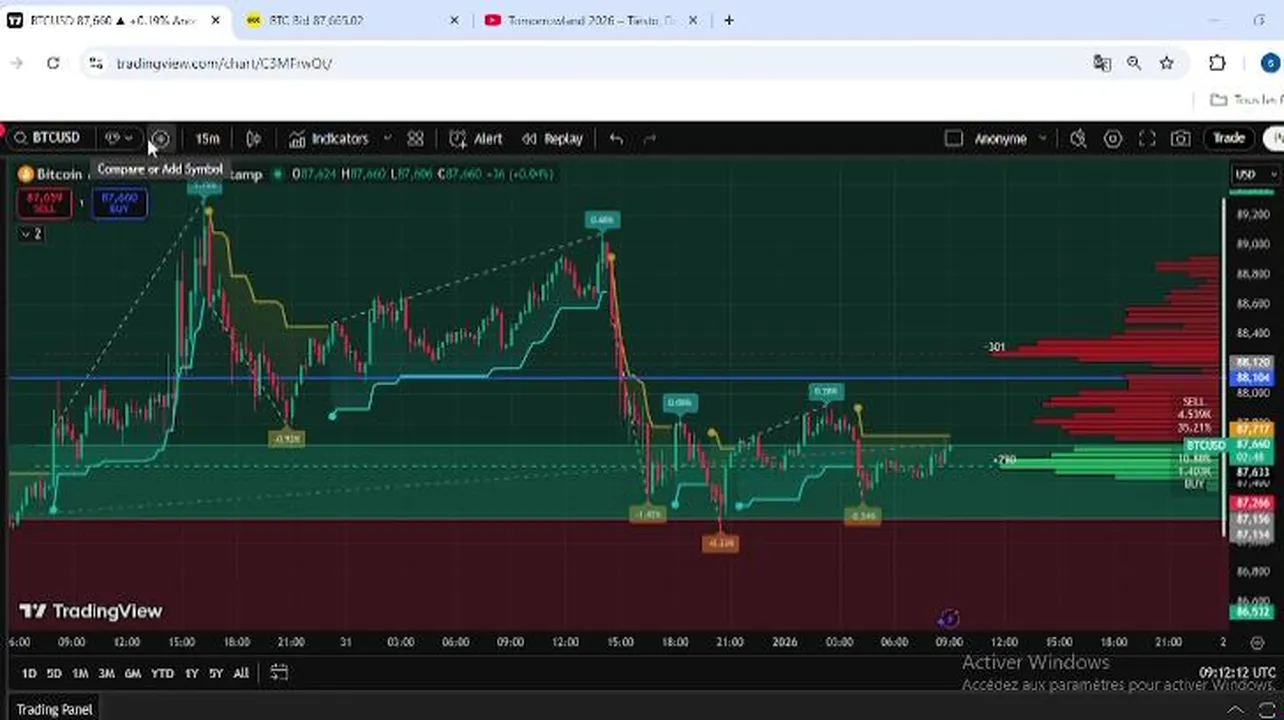Click the blue BUY price button
Viewport: 1284px width, 720px height.
119,203
